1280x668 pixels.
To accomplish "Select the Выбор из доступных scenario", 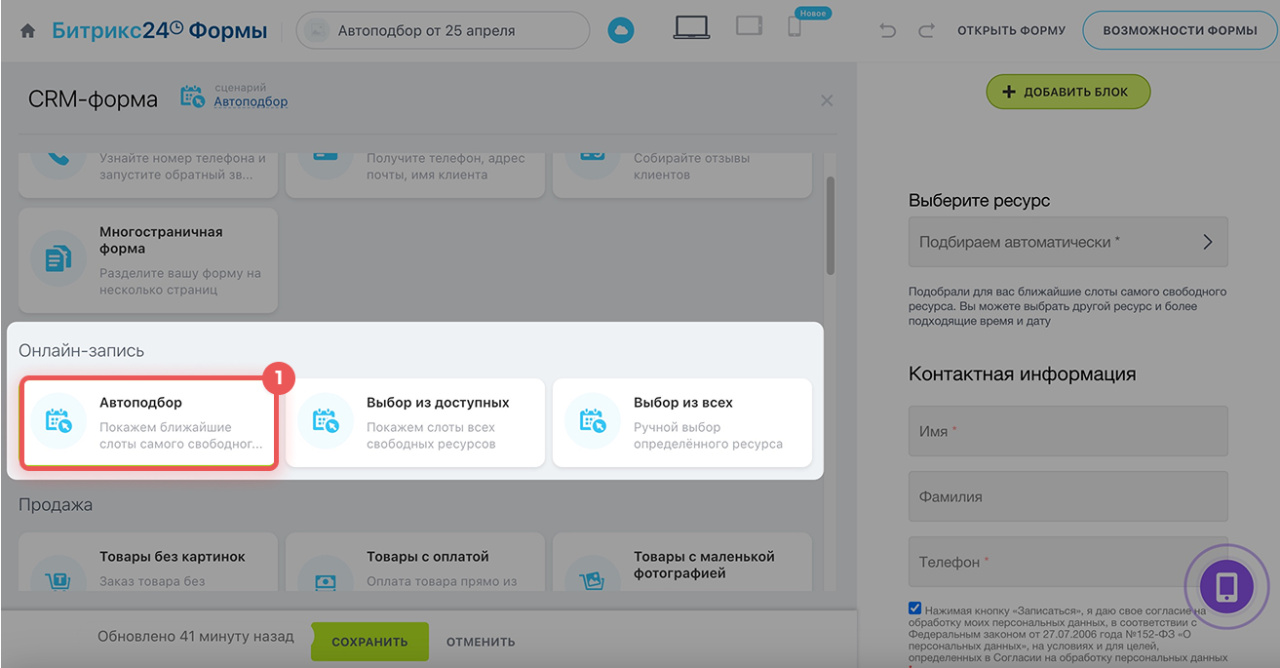I will (x=415, y=422).
